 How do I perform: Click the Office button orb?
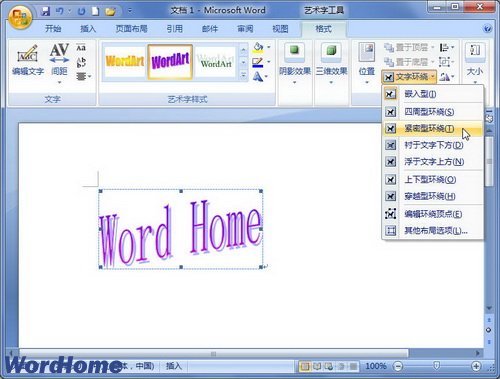click(20, 17)
